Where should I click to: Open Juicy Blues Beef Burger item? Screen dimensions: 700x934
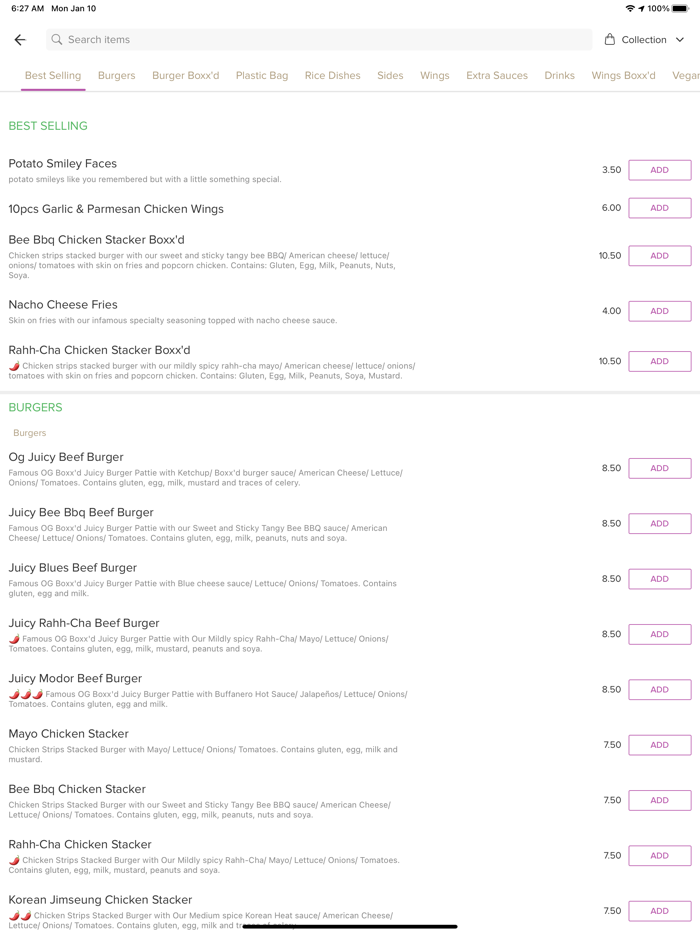click(x=73, y=568)
